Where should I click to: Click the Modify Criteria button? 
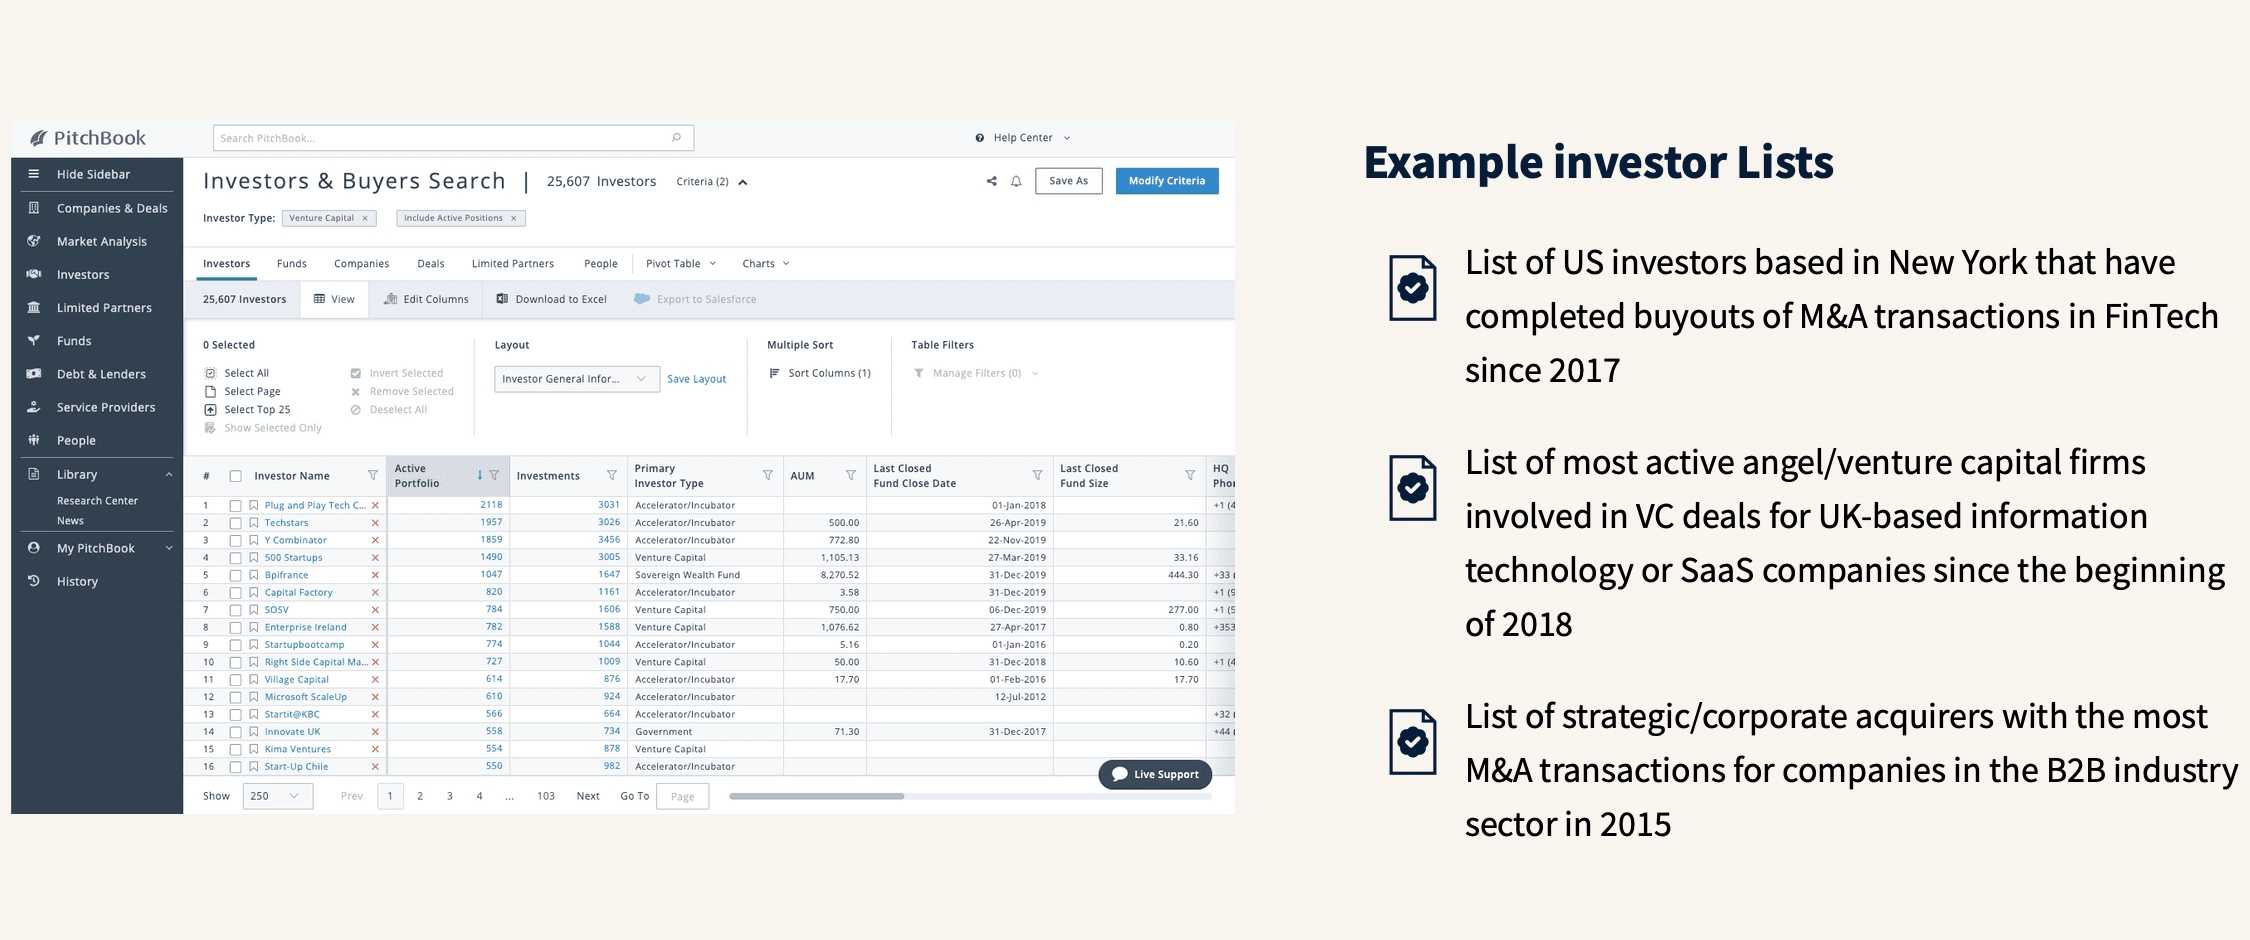(1167, 181)
